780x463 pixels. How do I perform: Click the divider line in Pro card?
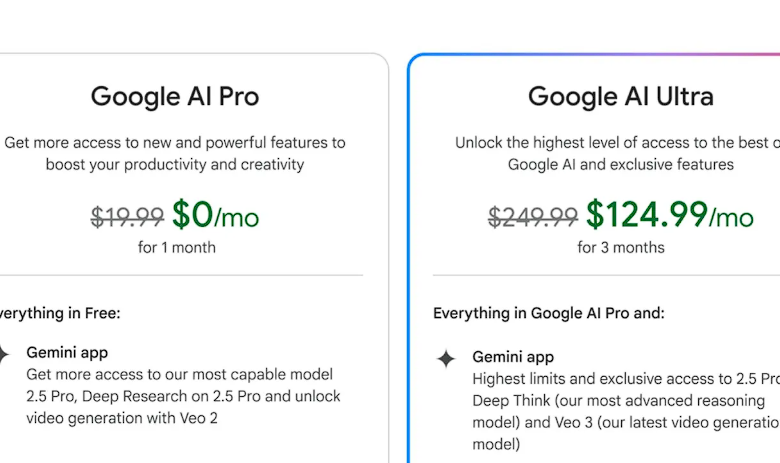(x=182, y=275)
